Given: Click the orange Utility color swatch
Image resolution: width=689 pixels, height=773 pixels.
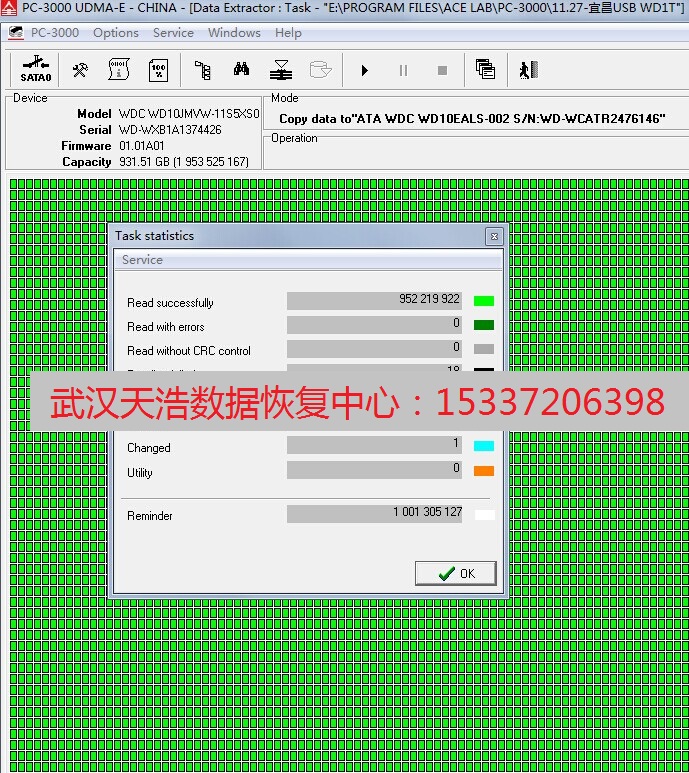Looking at the screenshot, I should tap(484, 470).
